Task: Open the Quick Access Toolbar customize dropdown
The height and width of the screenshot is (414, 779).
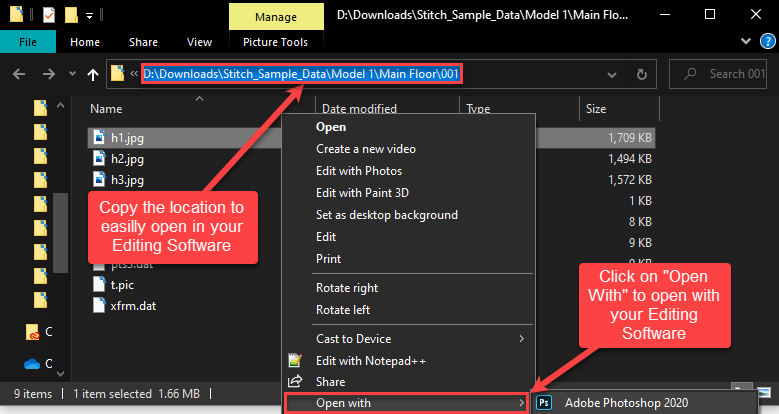Action: (x=90, y=15)
